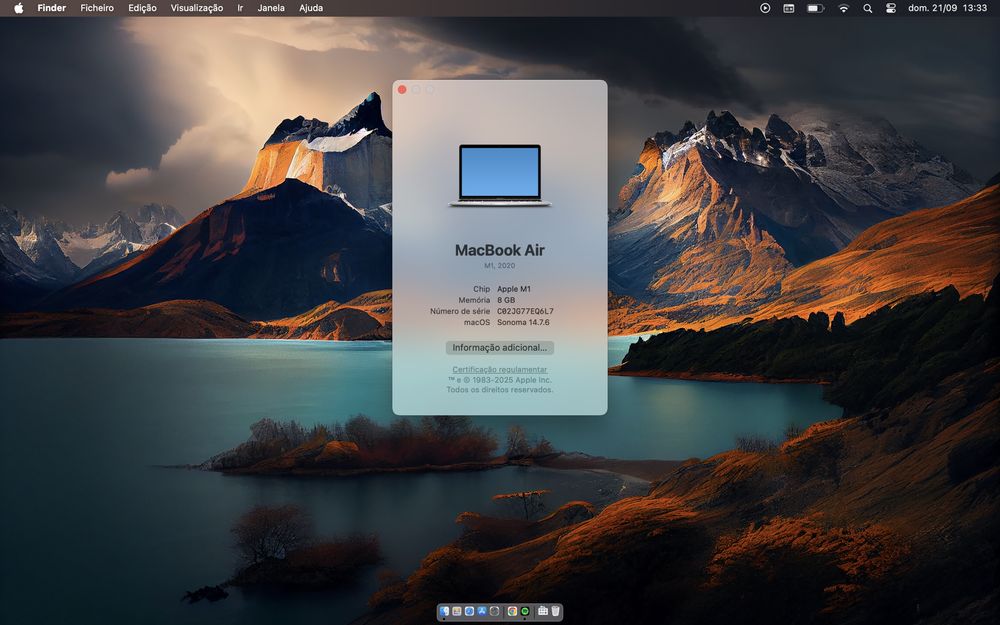Open the second Dock app icon
The width and height of the screenshot is (1000, 625).
click(x=457, y=611)
